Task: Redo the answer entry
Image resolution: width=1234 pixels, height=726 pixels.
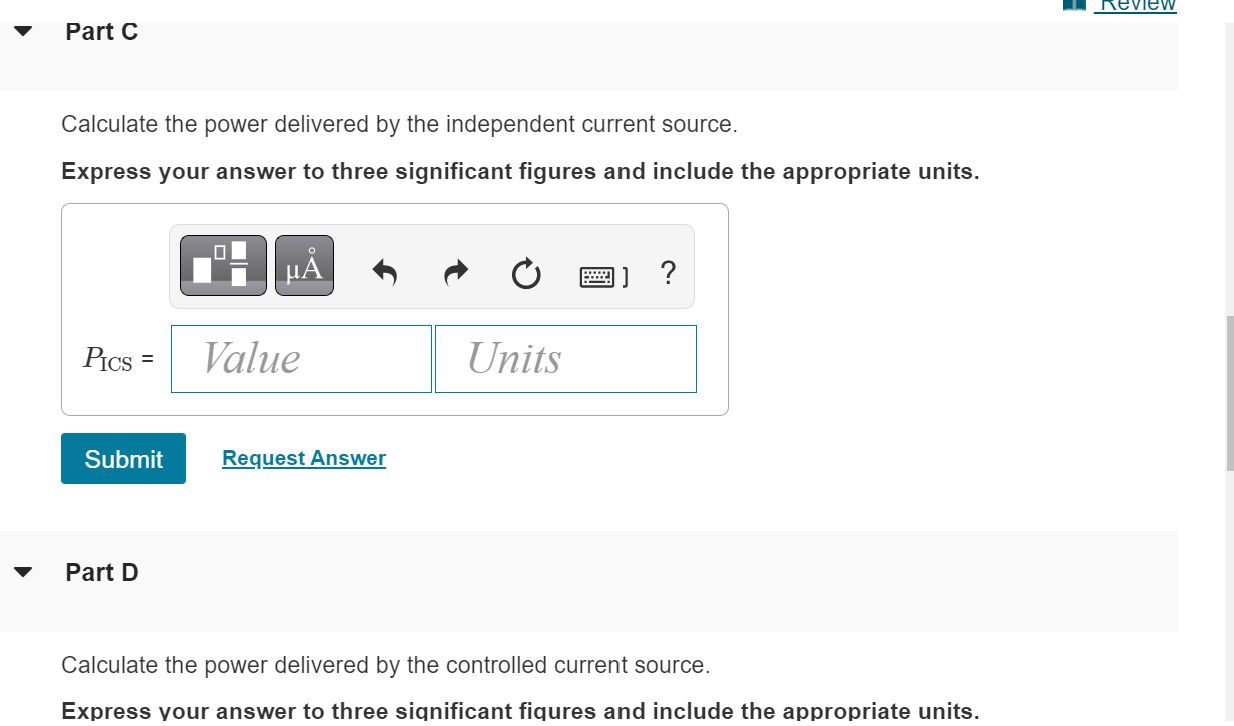Action: click(455, 272)
